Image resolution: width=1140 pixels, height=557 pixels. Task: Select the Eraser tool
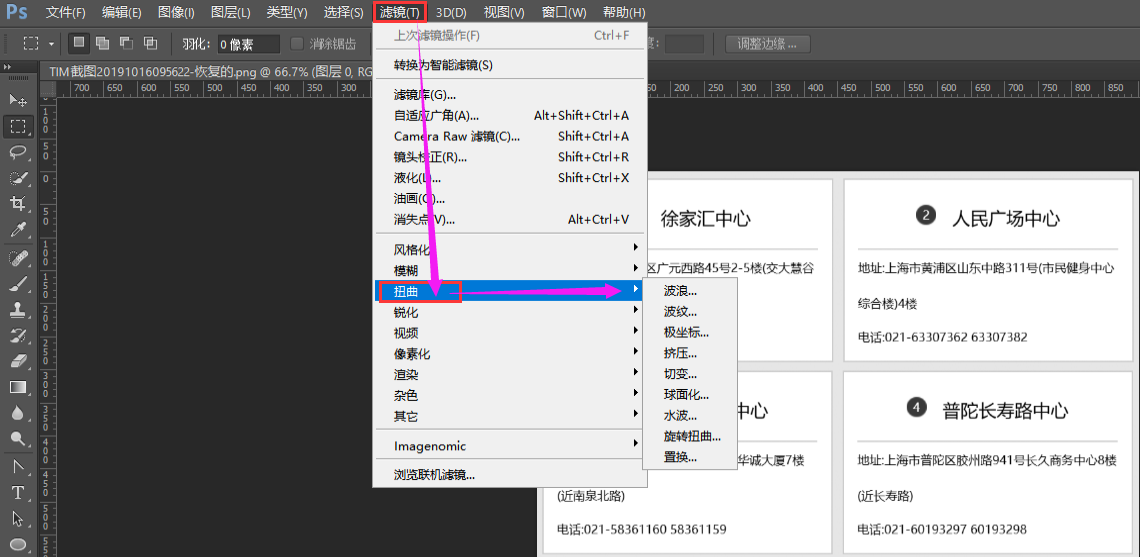(18, 361)
